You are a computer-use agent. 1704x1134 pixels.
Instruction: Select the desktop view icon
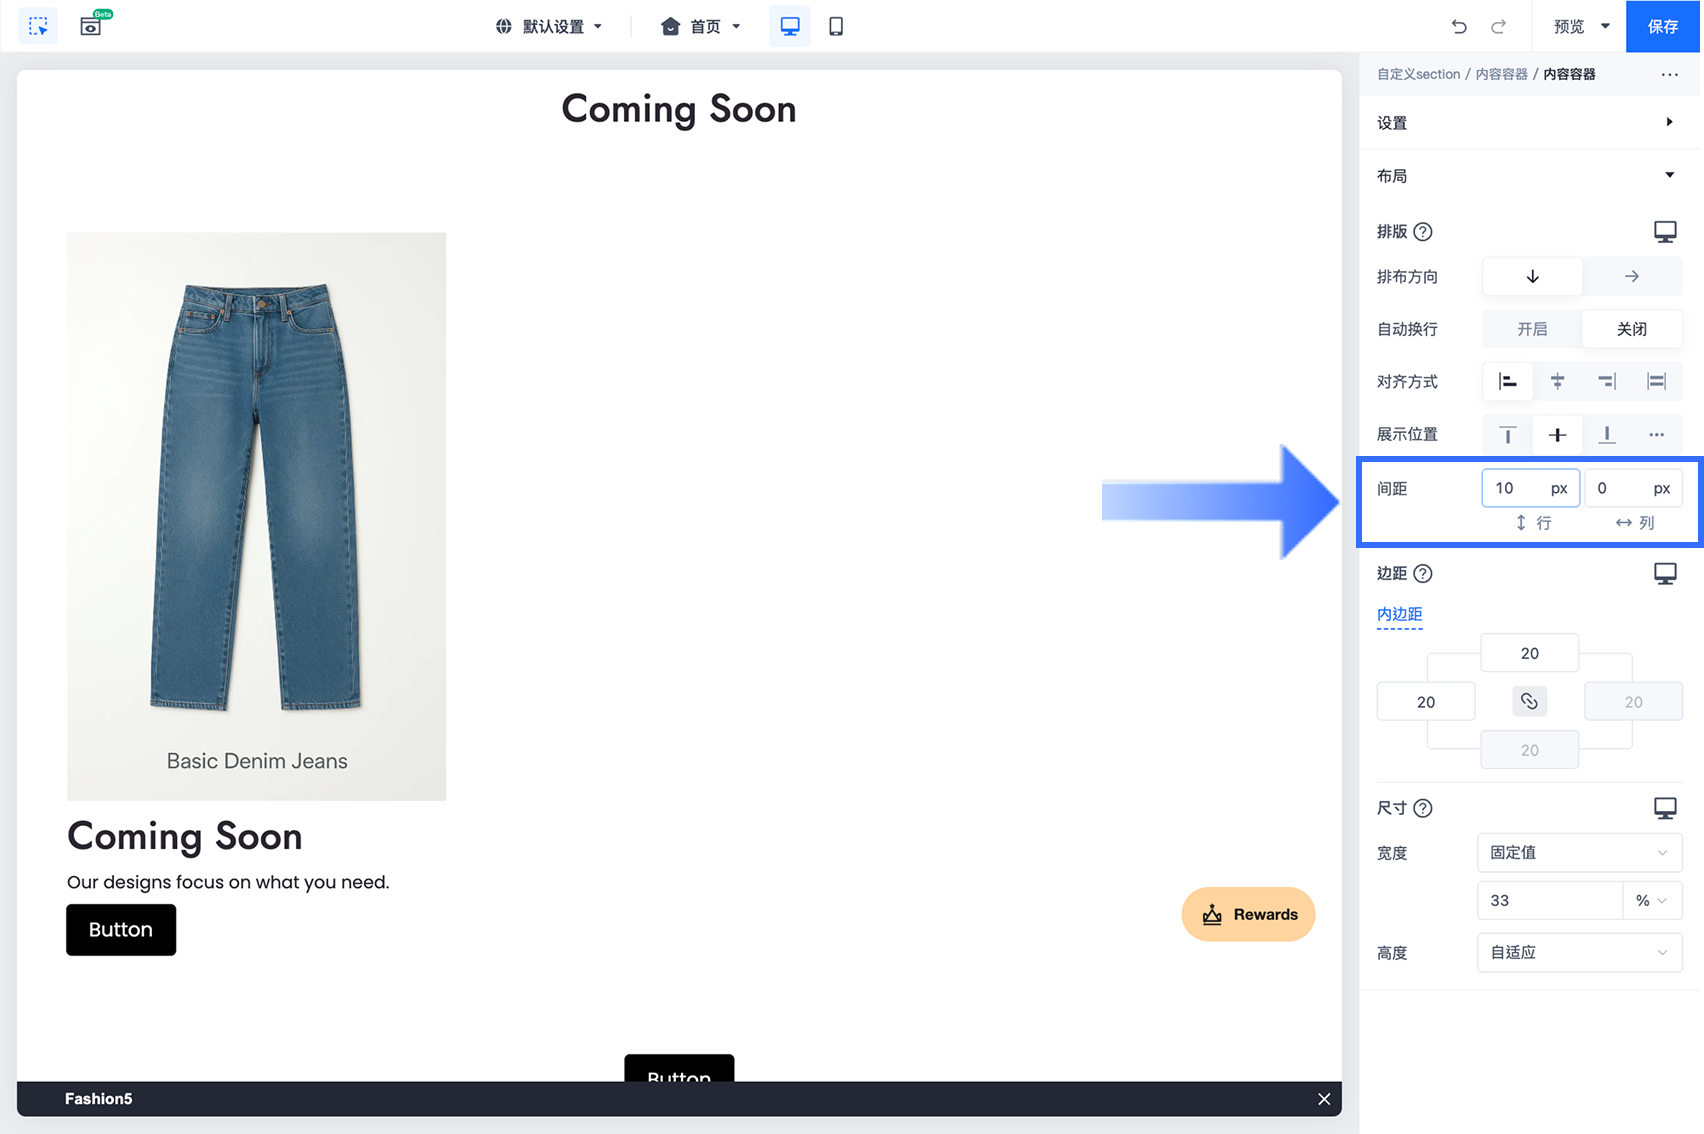790,26
